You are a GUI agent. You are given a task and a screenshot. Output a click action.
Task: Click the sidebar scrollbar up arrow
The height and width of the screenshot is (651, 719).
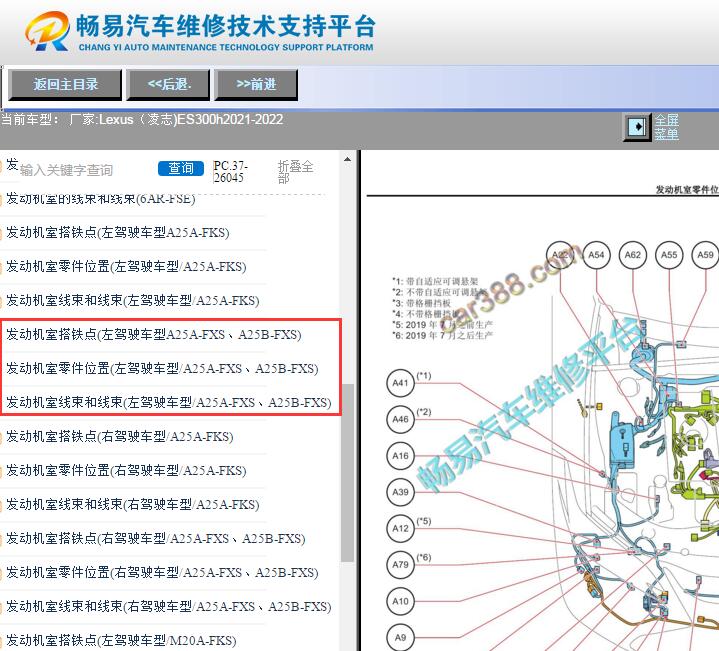(x=348, y=160)
